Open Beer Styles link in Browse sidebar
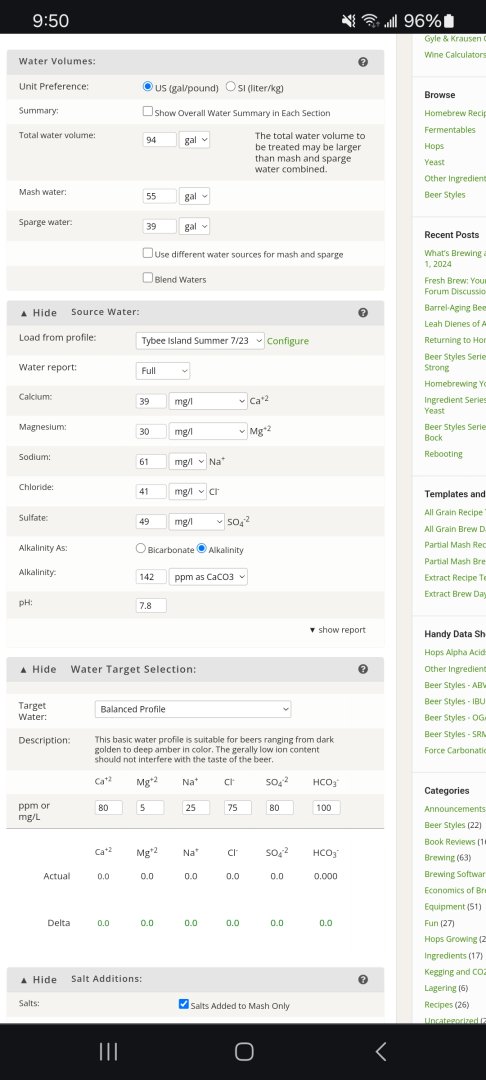Viewport: 486px width, 1080px height. click(445, 195)
